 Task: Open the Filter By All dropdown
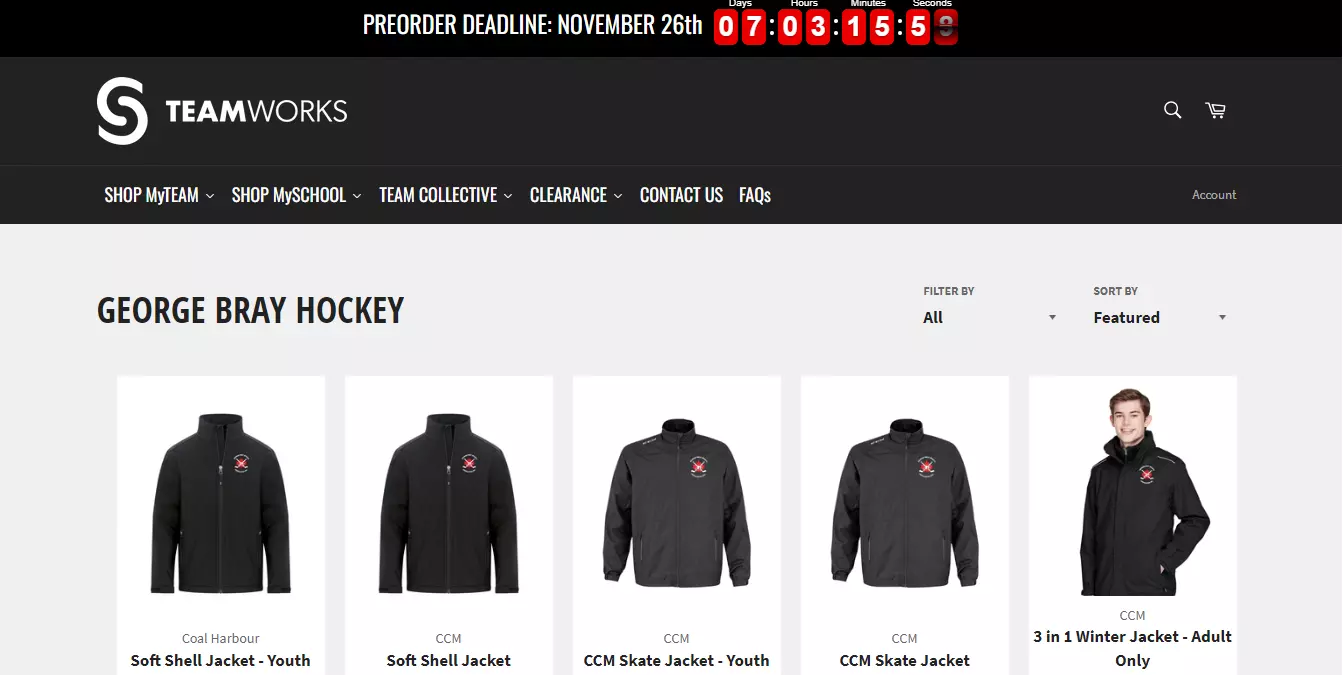tap(990, 317)
